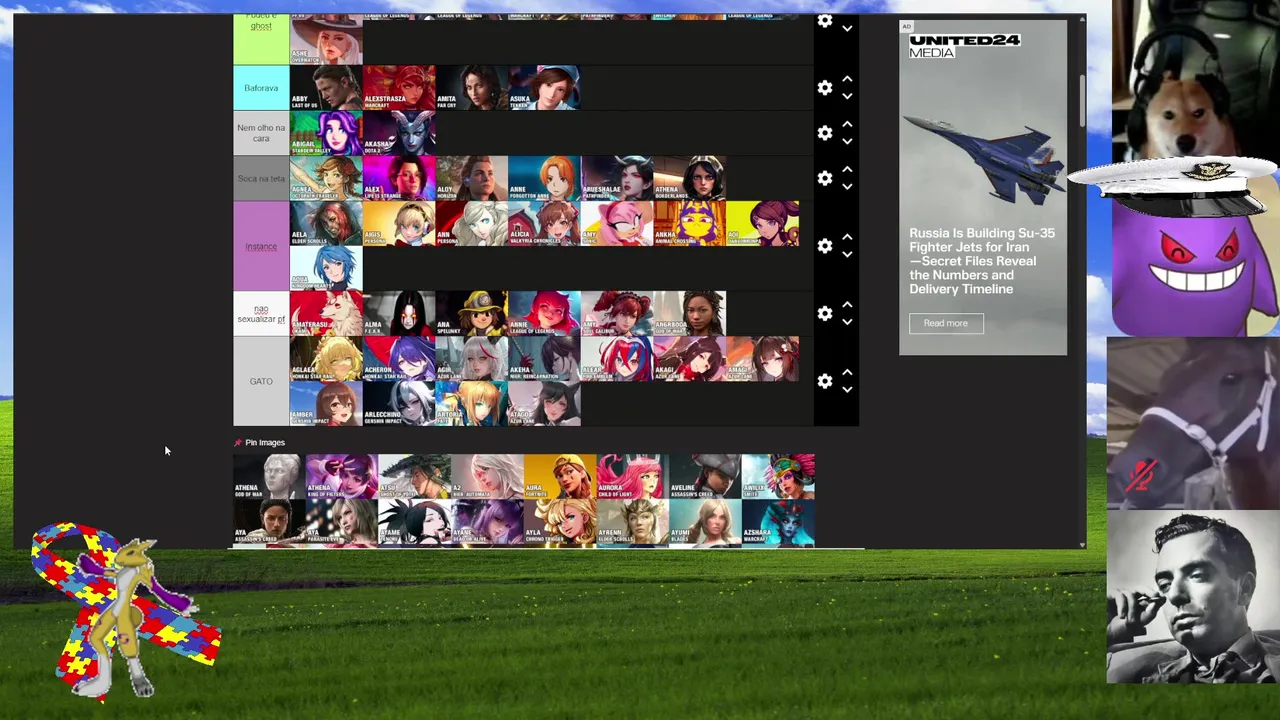
Task: Select Arlecchino Genshin Impact image
Action: point(399,404)
